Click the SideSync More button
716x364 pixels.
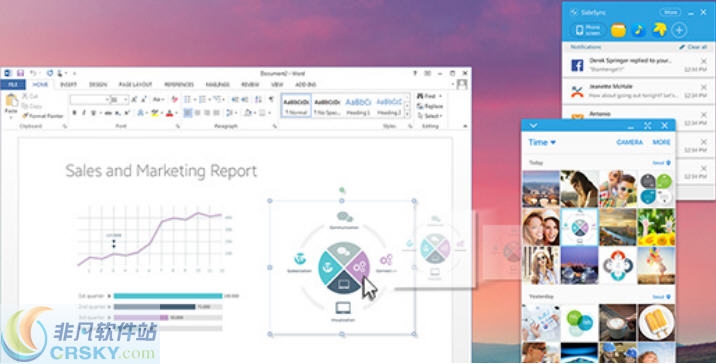point(670,12)
